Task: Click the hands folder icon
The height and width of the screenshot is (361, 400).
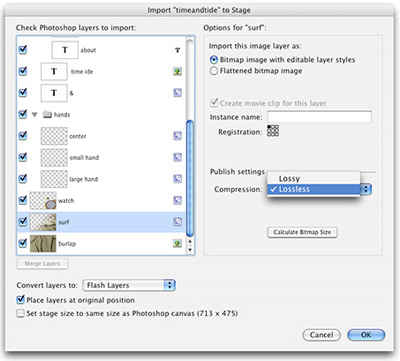Action: pos(47,115)
